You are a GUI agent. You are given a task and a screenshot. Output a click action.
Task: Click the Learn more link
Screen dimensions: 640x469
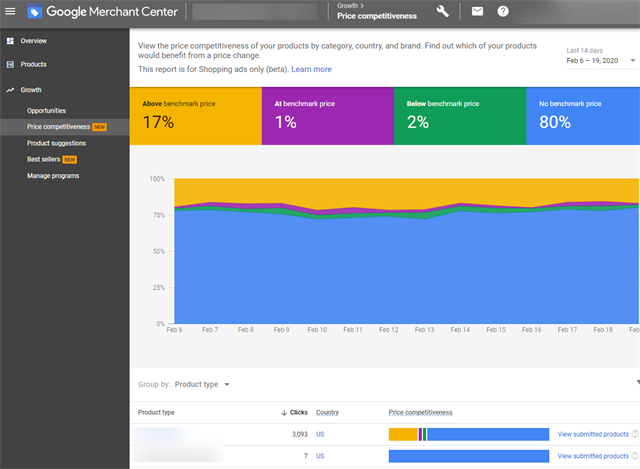311,69
